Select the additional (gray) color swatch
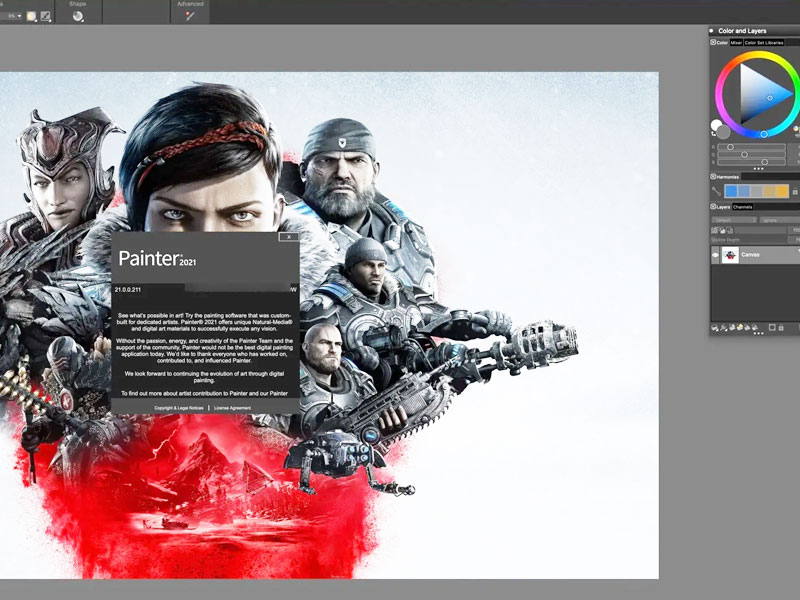This screenshot has width=800, height=600. point(723,132)
